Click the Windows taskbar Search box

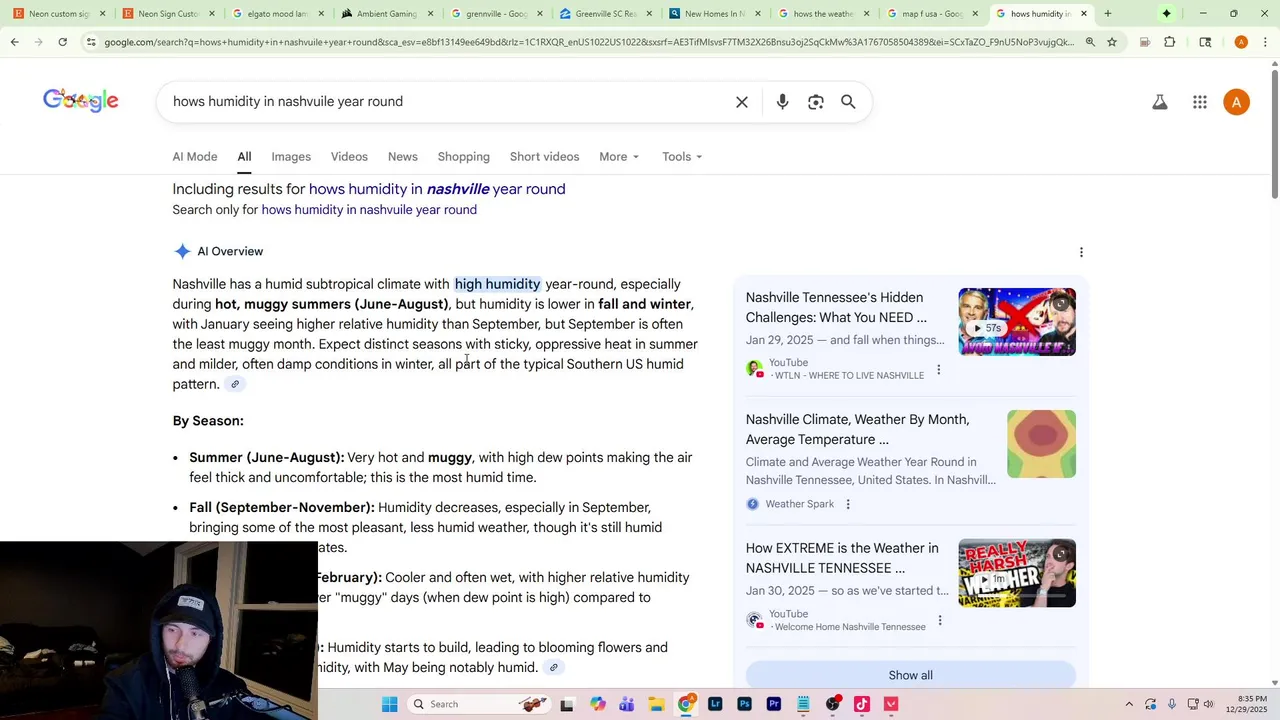[478, 704]
